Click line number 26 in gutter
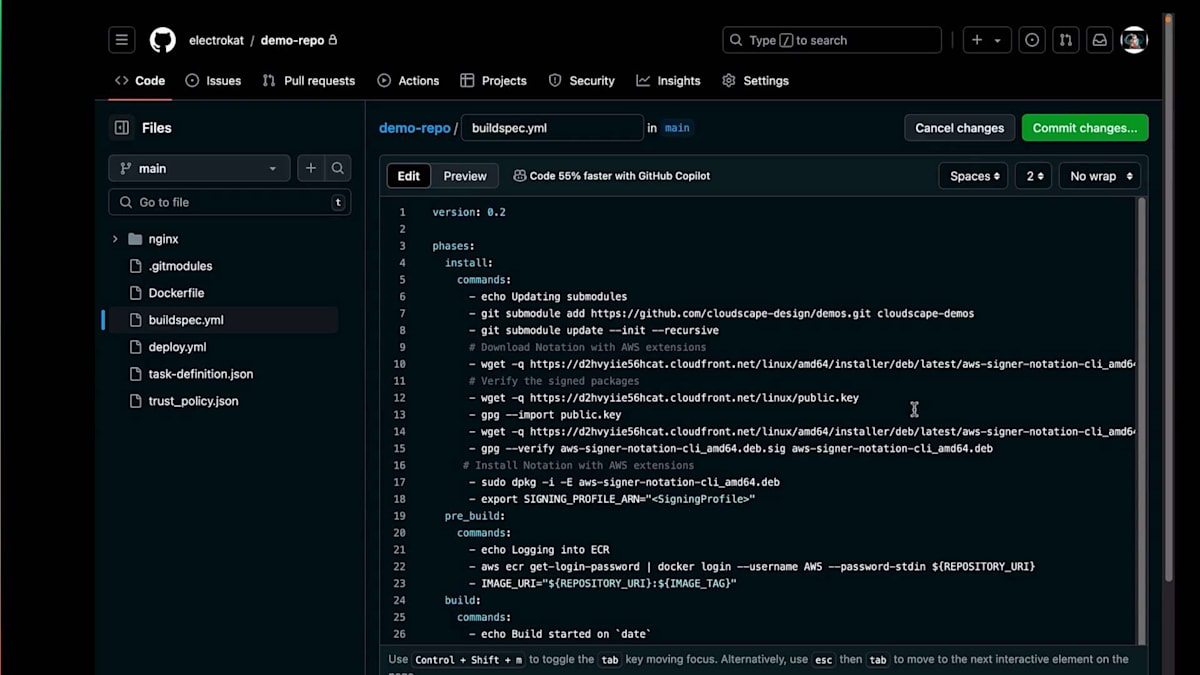The height and width of the screenshot is (675, 1200). 399,634
